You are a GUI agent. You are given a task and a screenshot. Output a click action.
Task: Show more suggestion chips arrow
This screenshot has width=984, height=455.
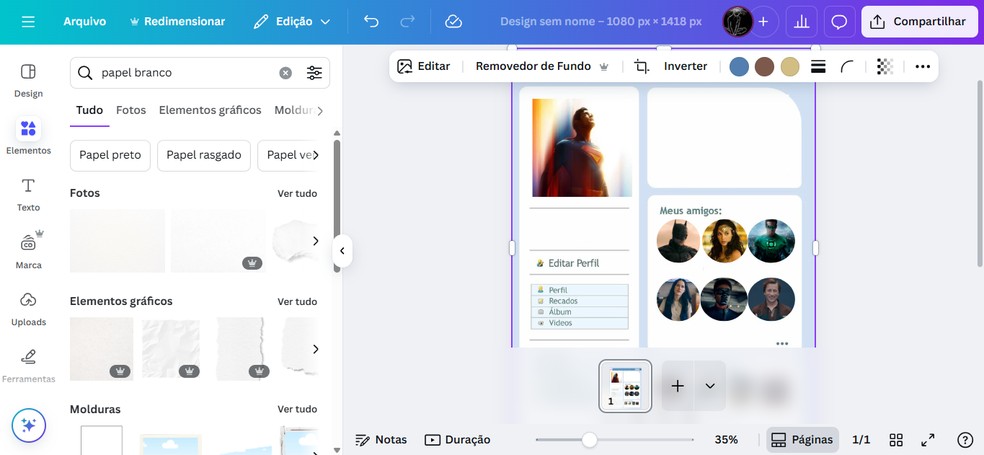316,155
